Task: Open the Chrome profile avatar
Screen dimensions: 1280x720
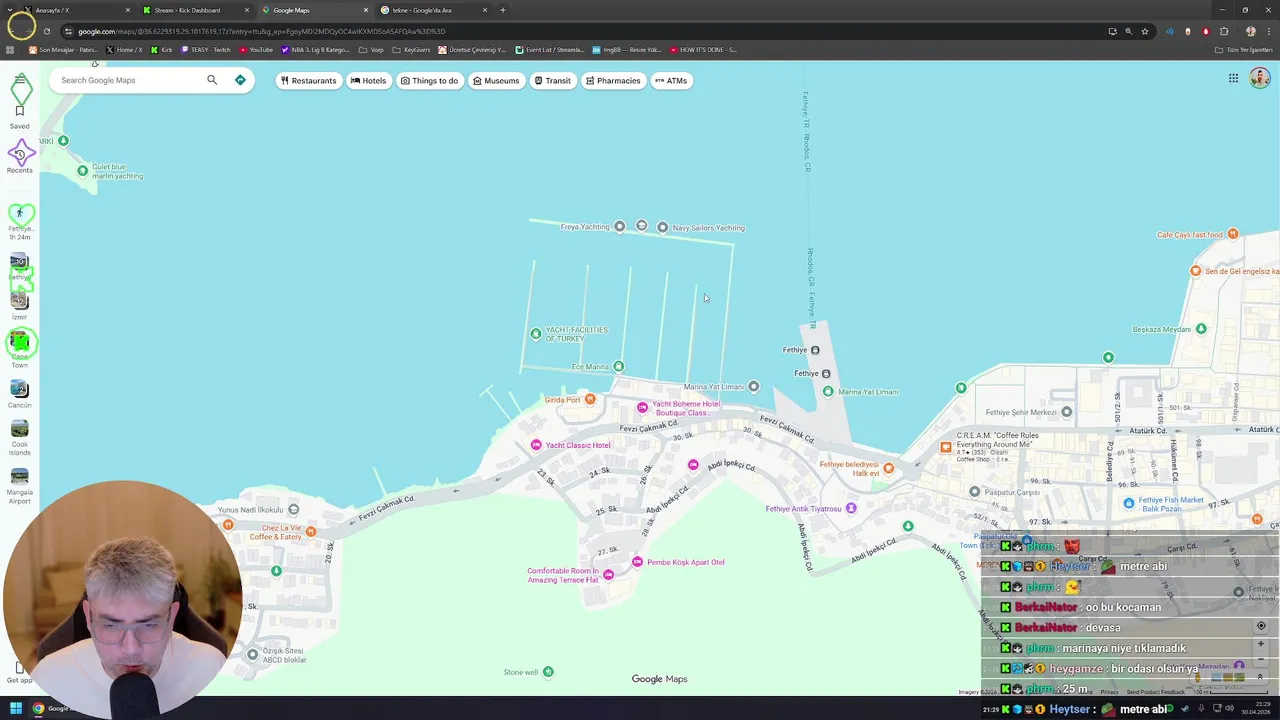Action: [x=1250, y=31]
